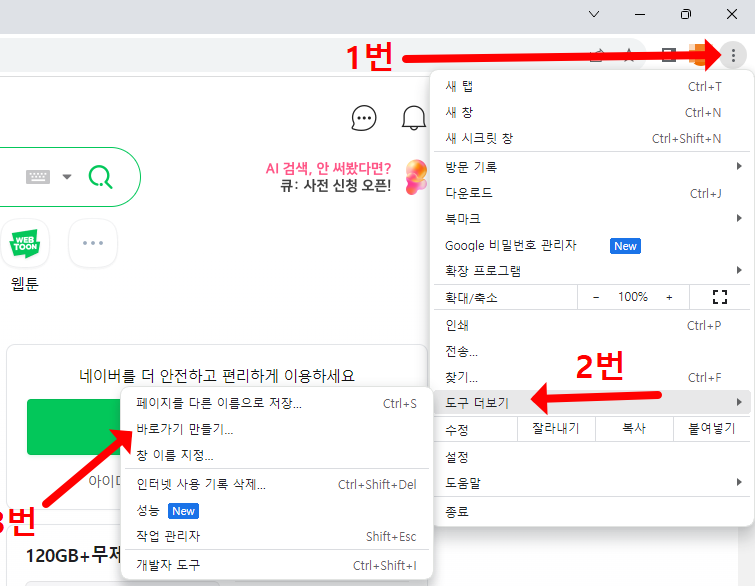Click the 100% zoom level value
The image size is (755, 586).
click(x=633, y=297)
